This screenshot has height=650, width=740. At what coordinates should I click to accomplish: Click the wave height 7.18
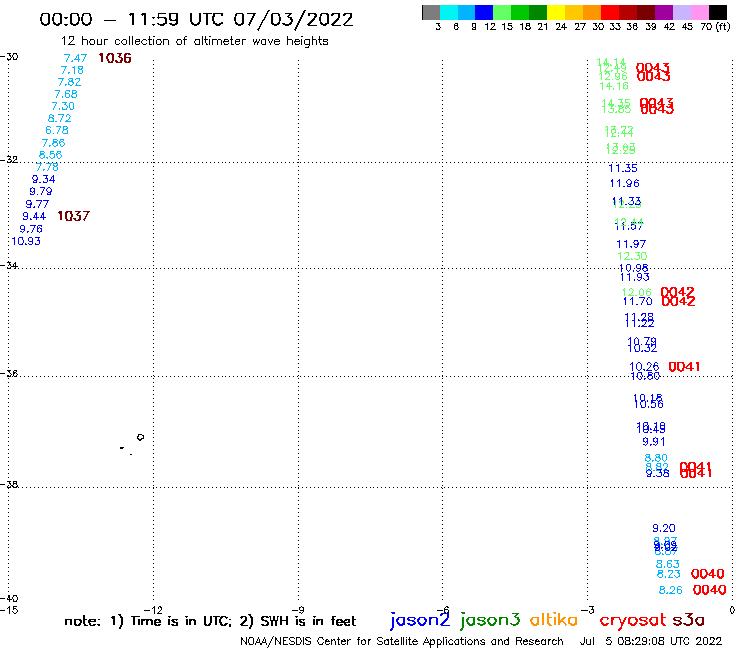click(x=72, y=70)
